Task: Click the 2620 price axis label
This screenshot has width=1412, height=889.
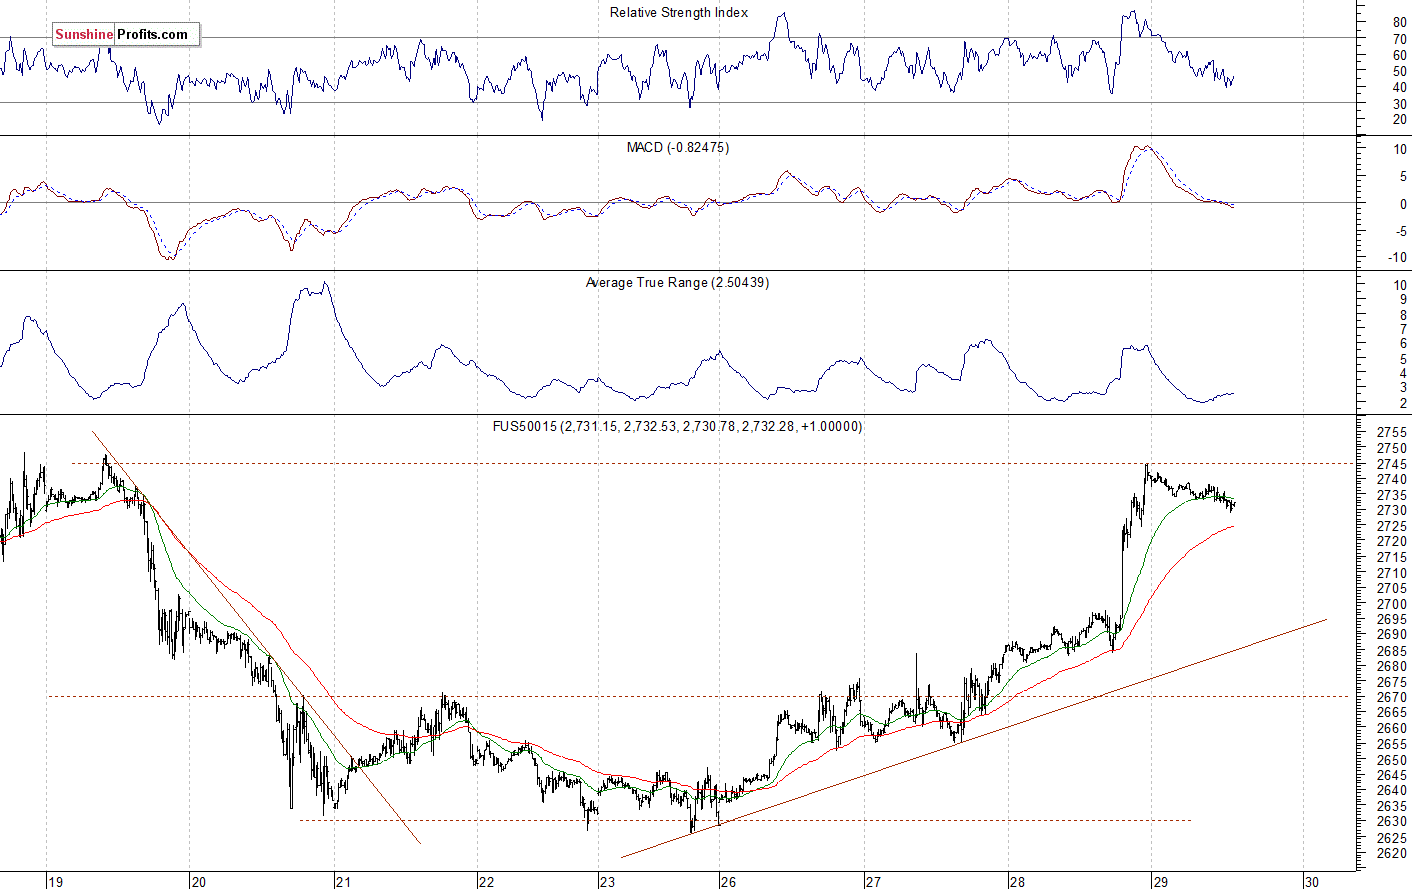Action: pos(1392,853)
